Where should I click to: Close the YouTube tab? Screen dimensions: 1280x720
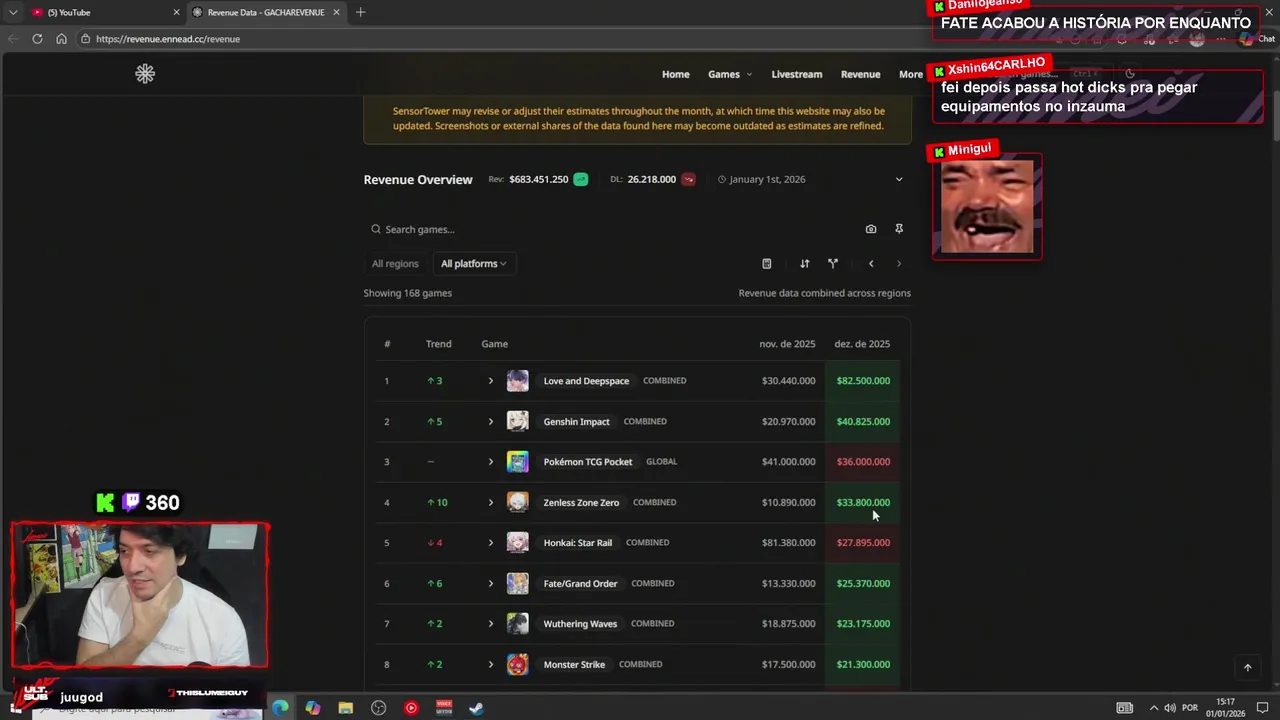coord(177,12)
